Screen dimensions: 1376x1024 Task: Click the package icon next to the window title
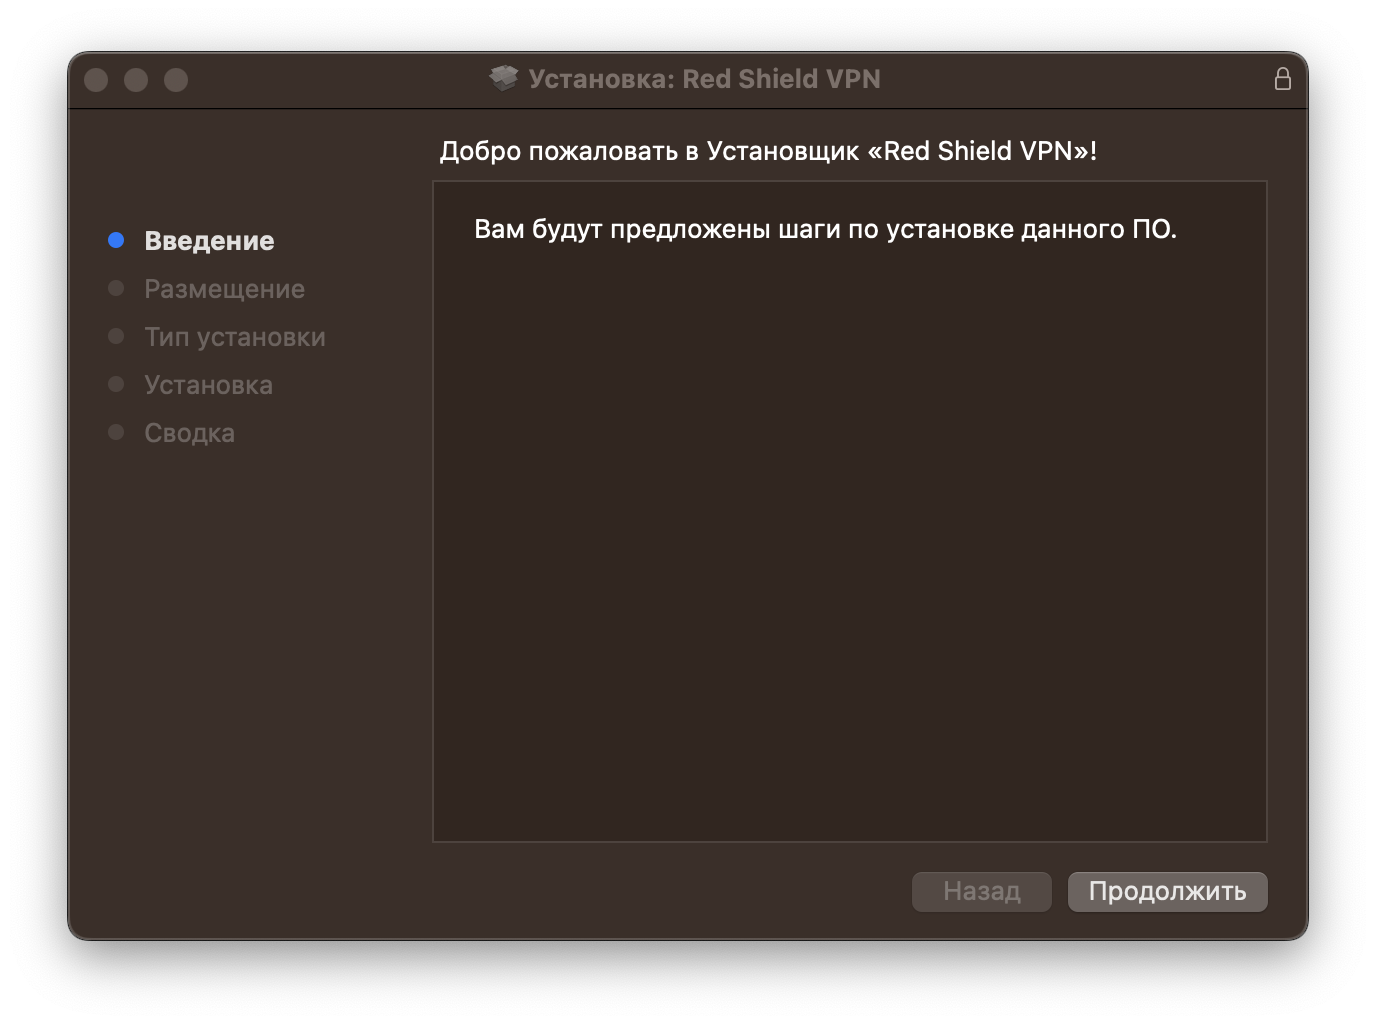504,78
